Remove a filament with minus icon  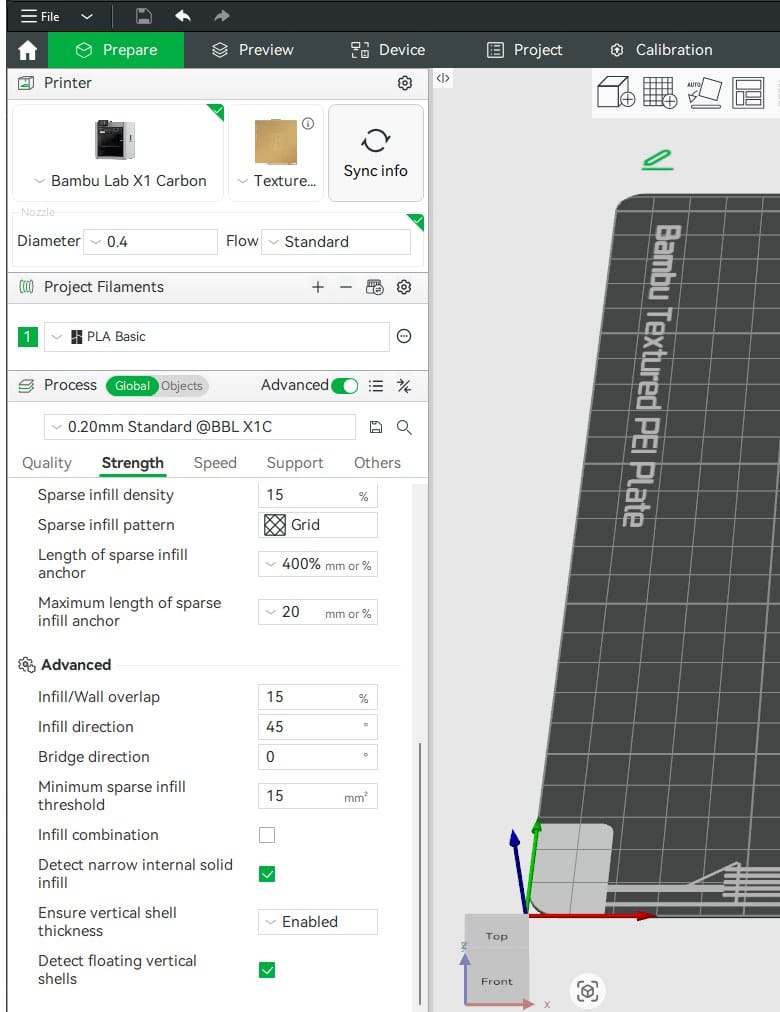point(346,287)
